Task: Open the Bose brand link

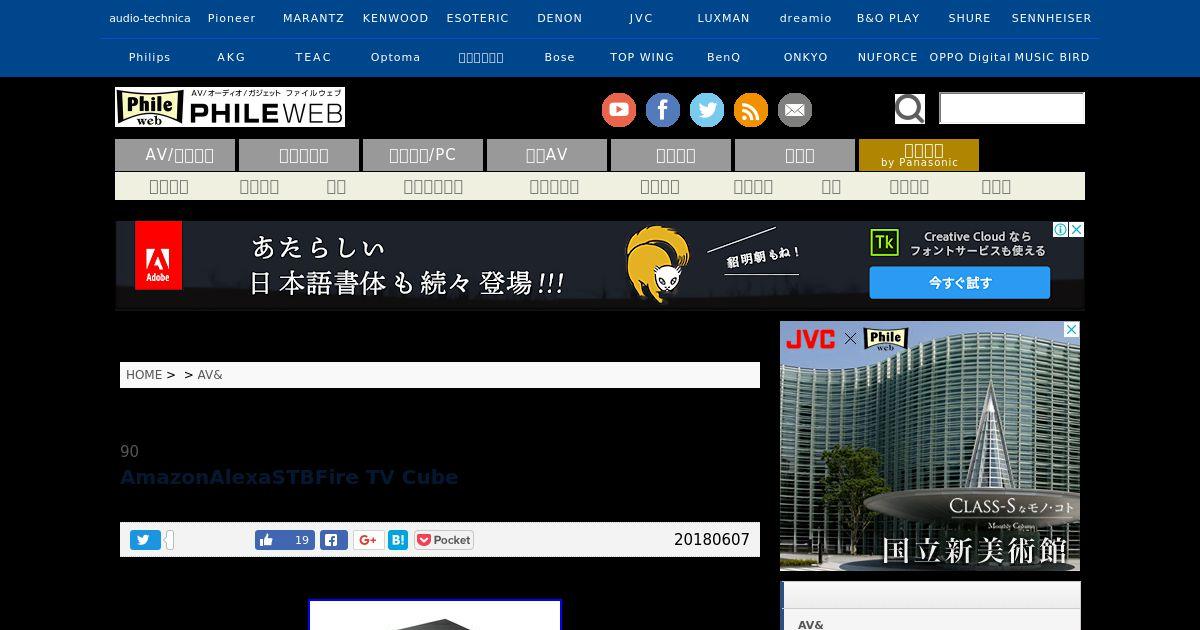Action: tap(560, 57)
